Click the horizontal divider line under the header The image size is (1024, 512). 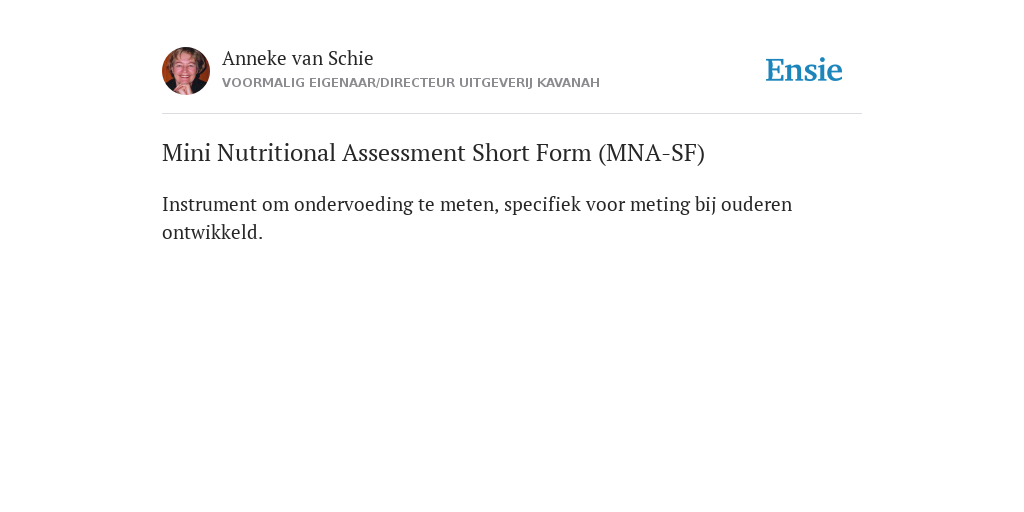tap(512, 114)
